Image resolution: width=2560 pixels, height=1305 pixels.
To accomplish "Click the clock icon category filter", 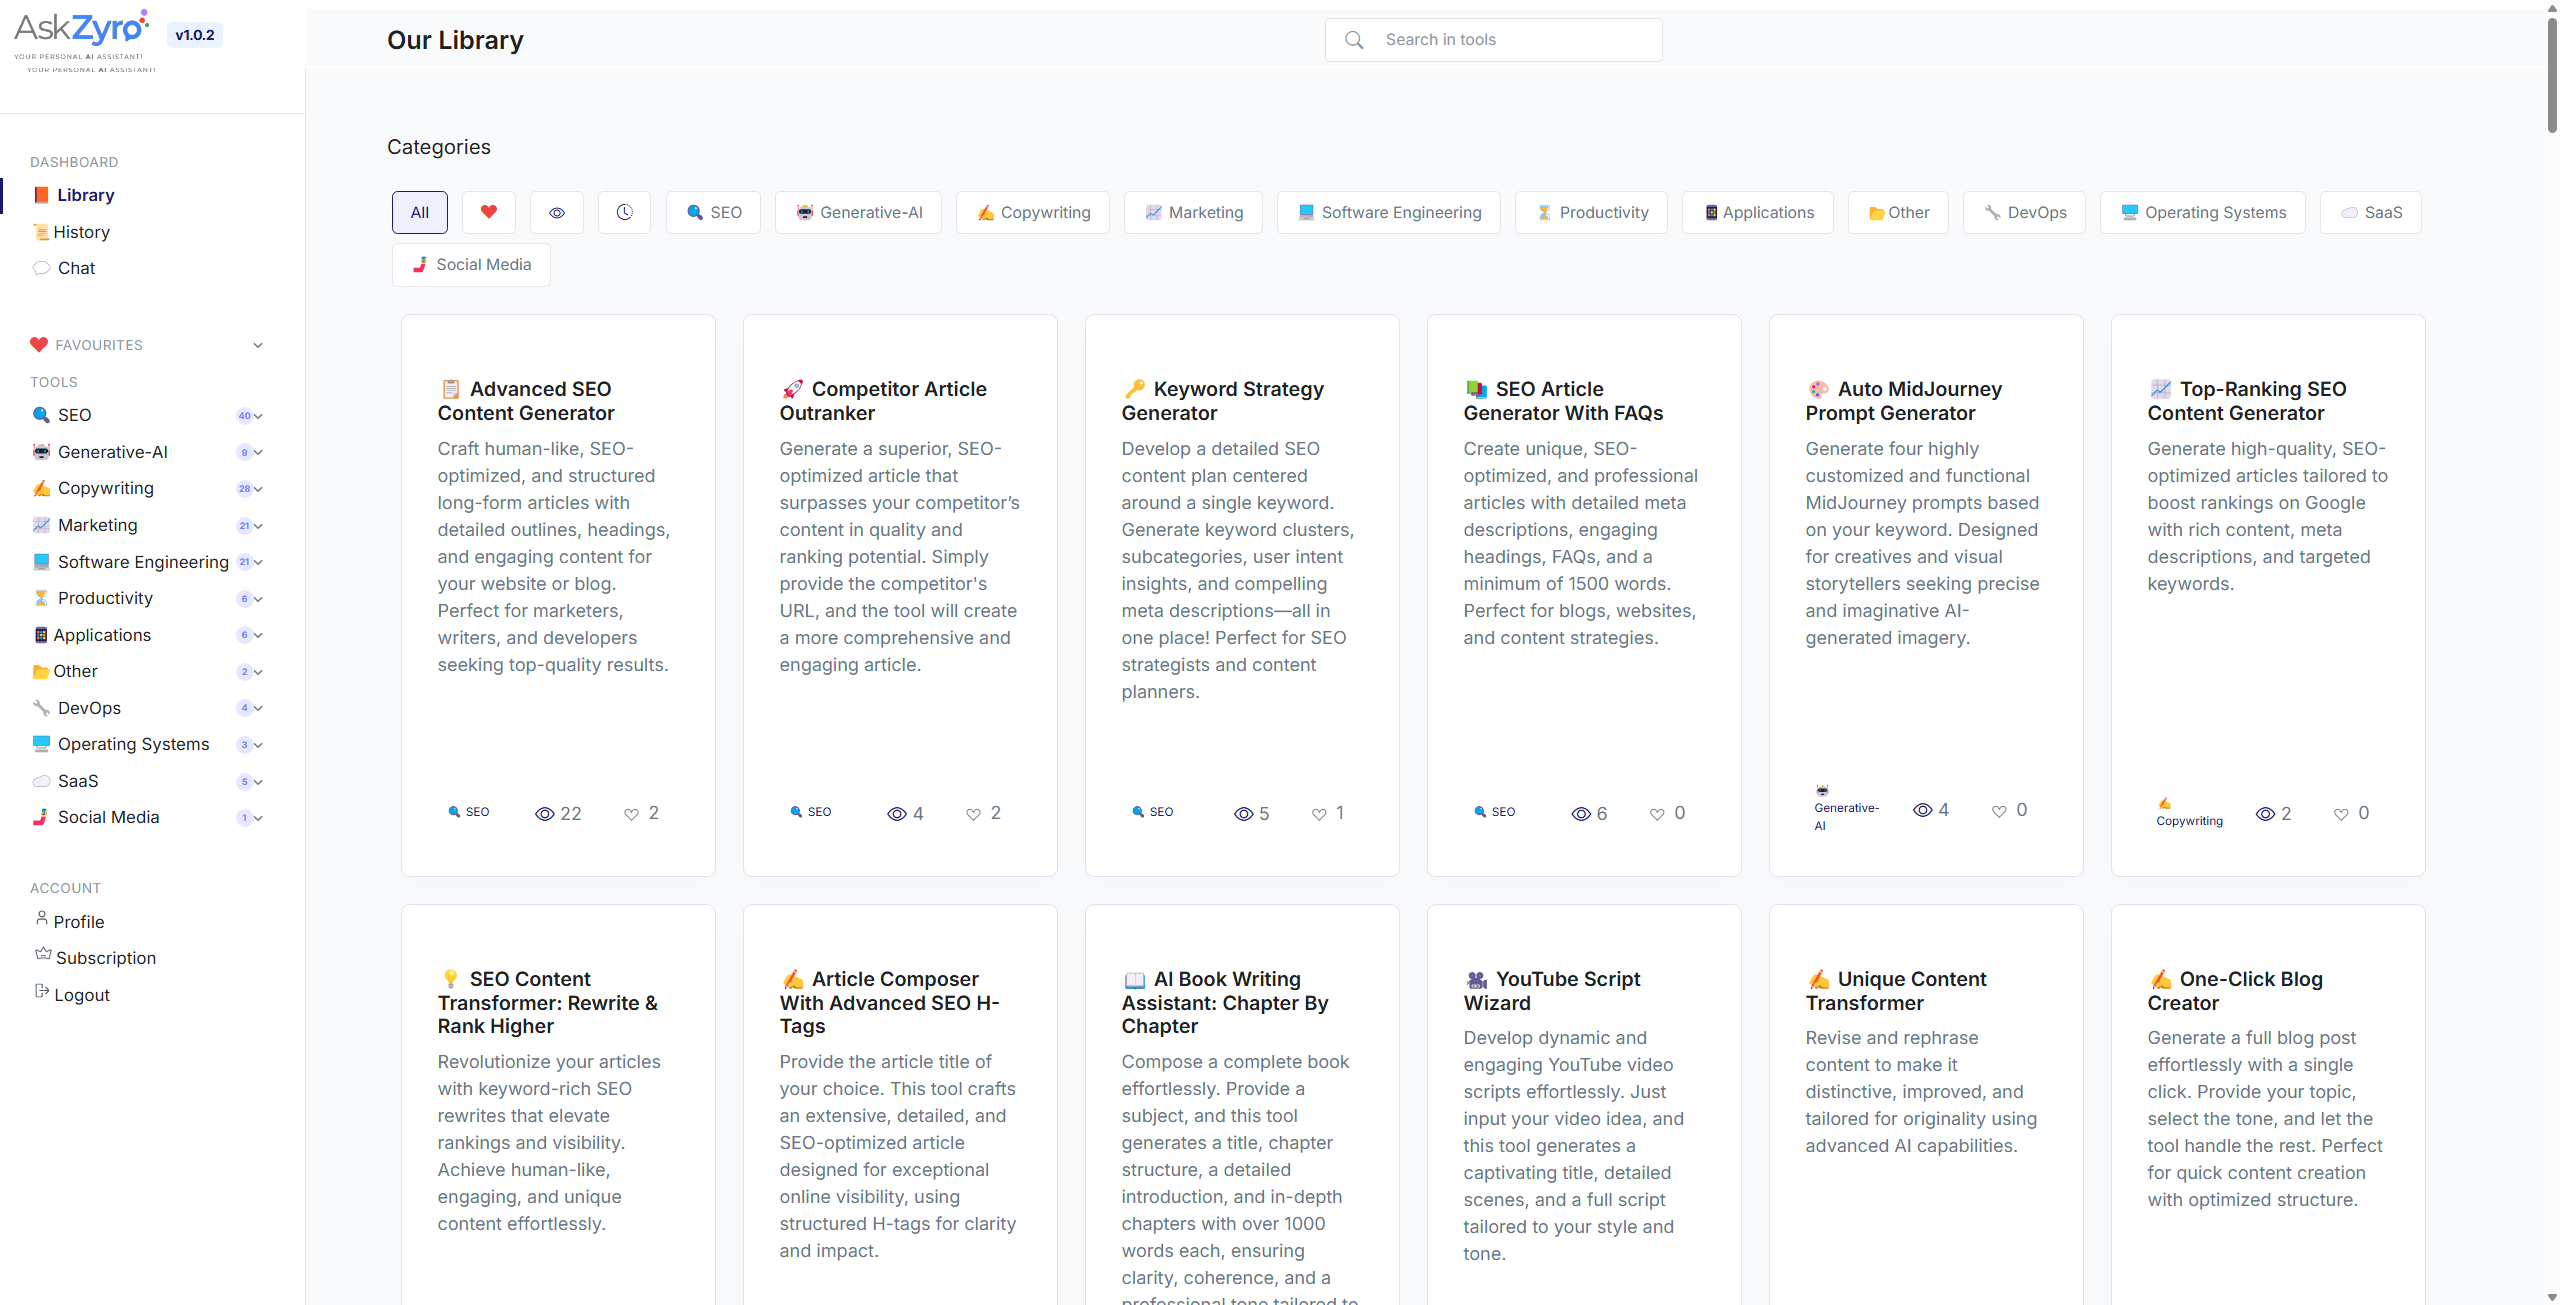I will 624,212.
